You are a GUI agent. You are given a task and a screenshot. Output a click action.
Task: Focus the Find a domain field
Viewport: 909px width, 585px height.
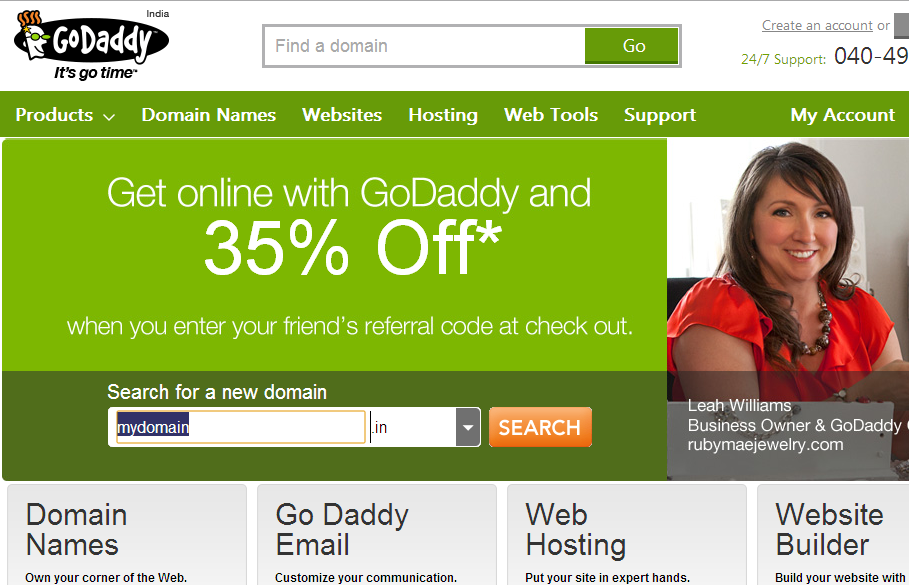pyautogui.click(x=424, y=46)
